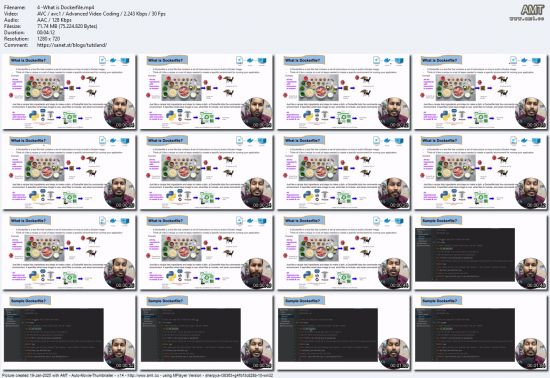
Task: Click the filesize value '71.74 MB'
Action: 67,26
